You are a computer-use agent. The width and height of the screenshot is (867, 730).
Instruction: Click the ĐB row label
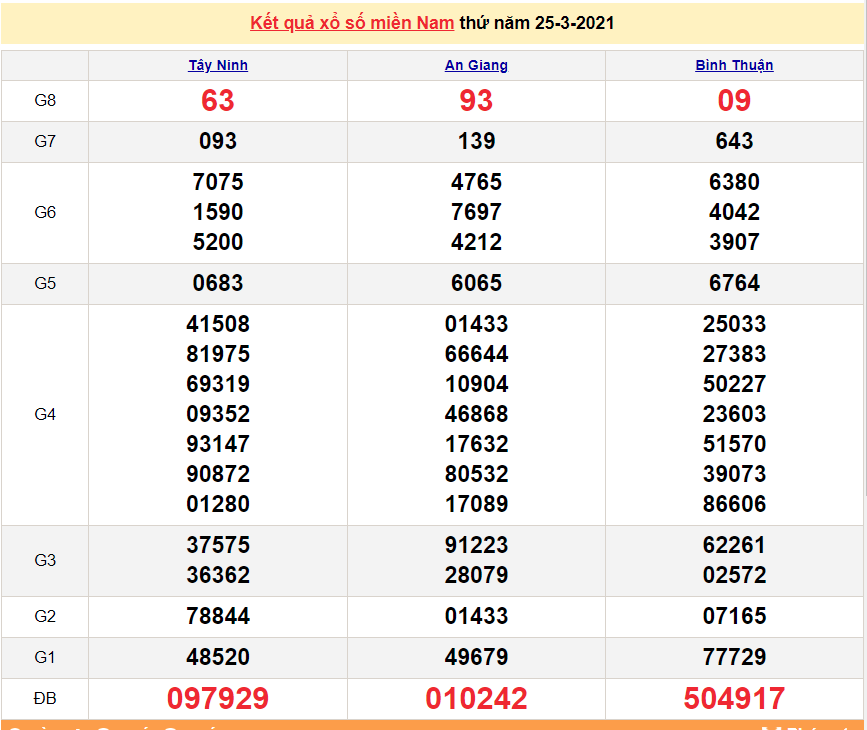click(x=45, y=698)
